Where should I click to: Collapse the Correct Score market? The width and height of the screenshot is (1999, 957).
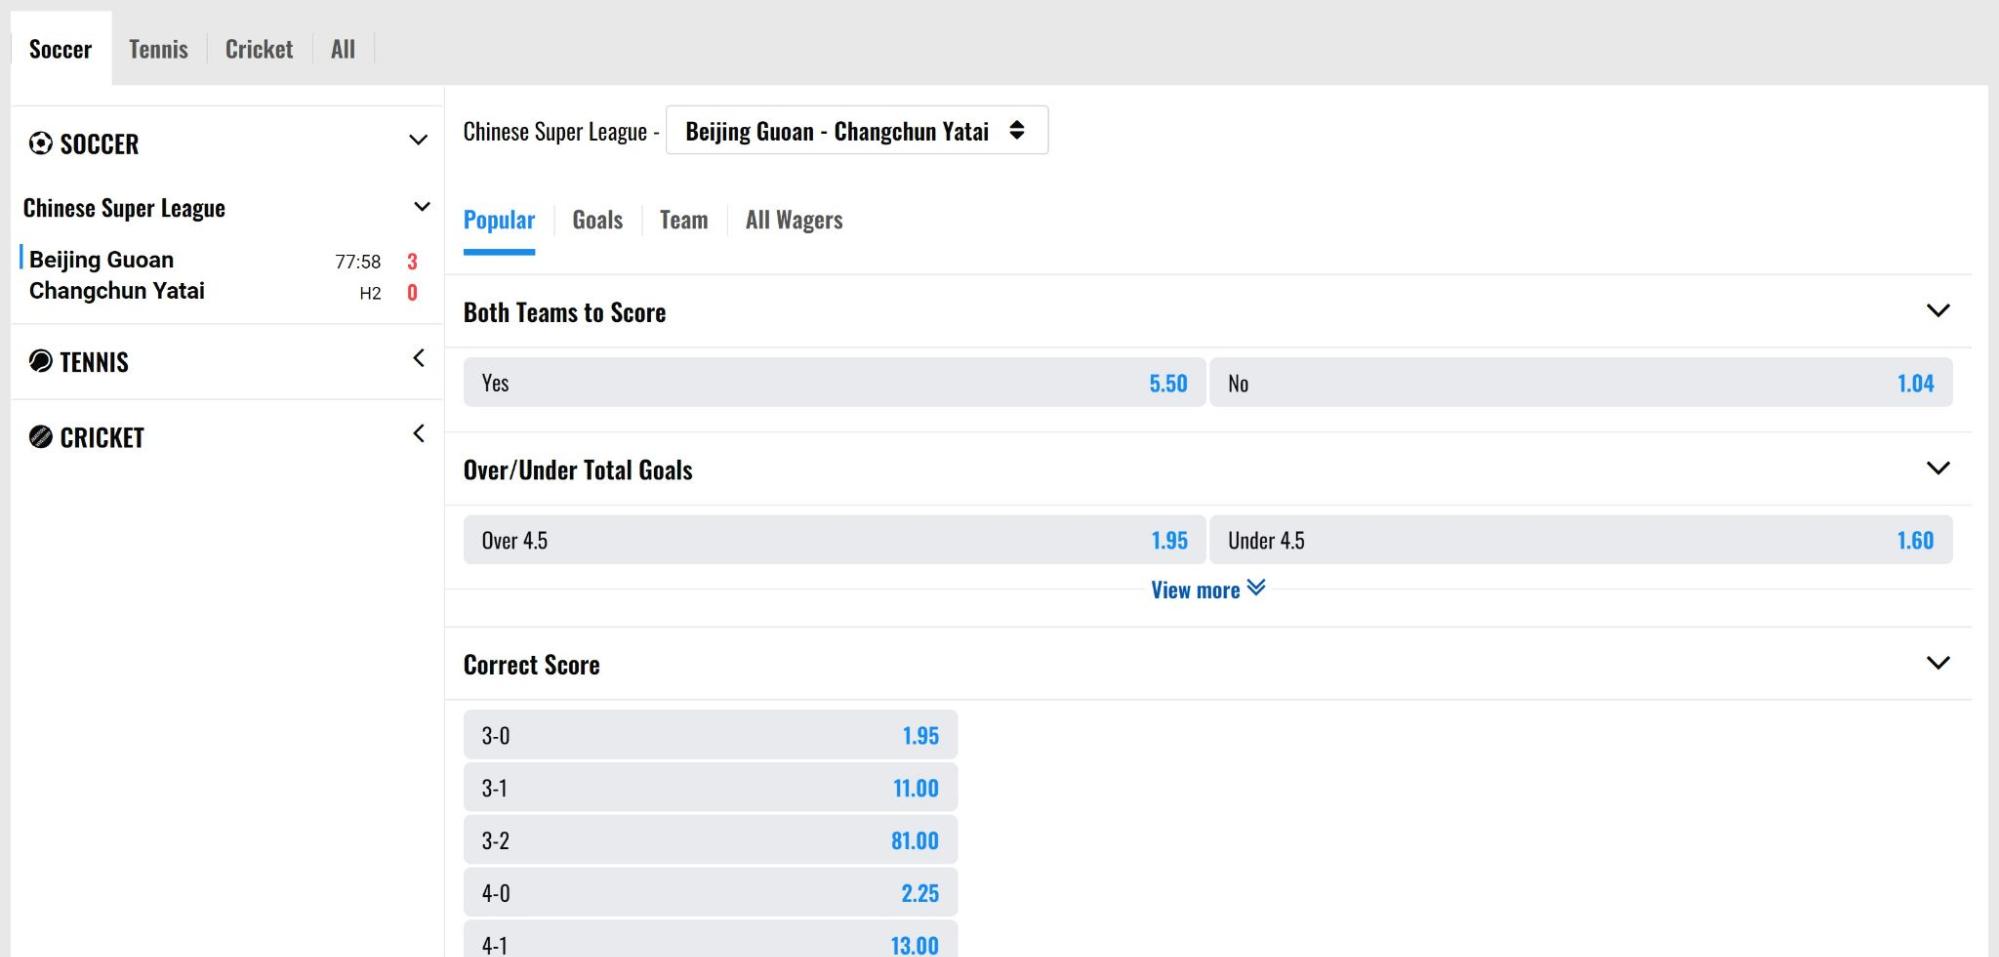1938,663
